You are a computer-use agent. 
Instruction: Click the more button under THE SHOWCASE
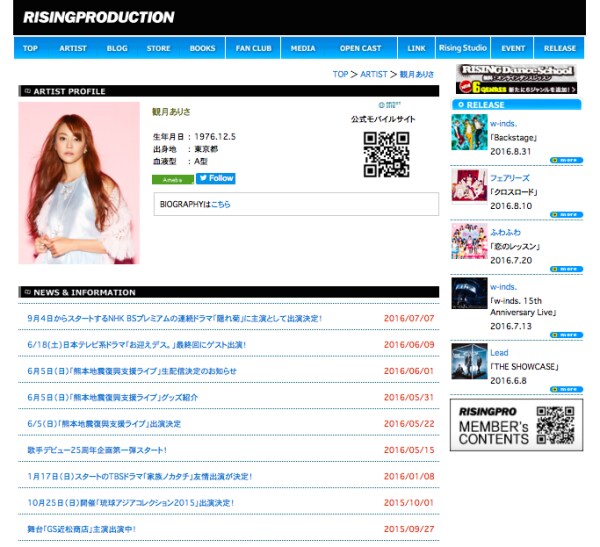click(x=567, y=390)
